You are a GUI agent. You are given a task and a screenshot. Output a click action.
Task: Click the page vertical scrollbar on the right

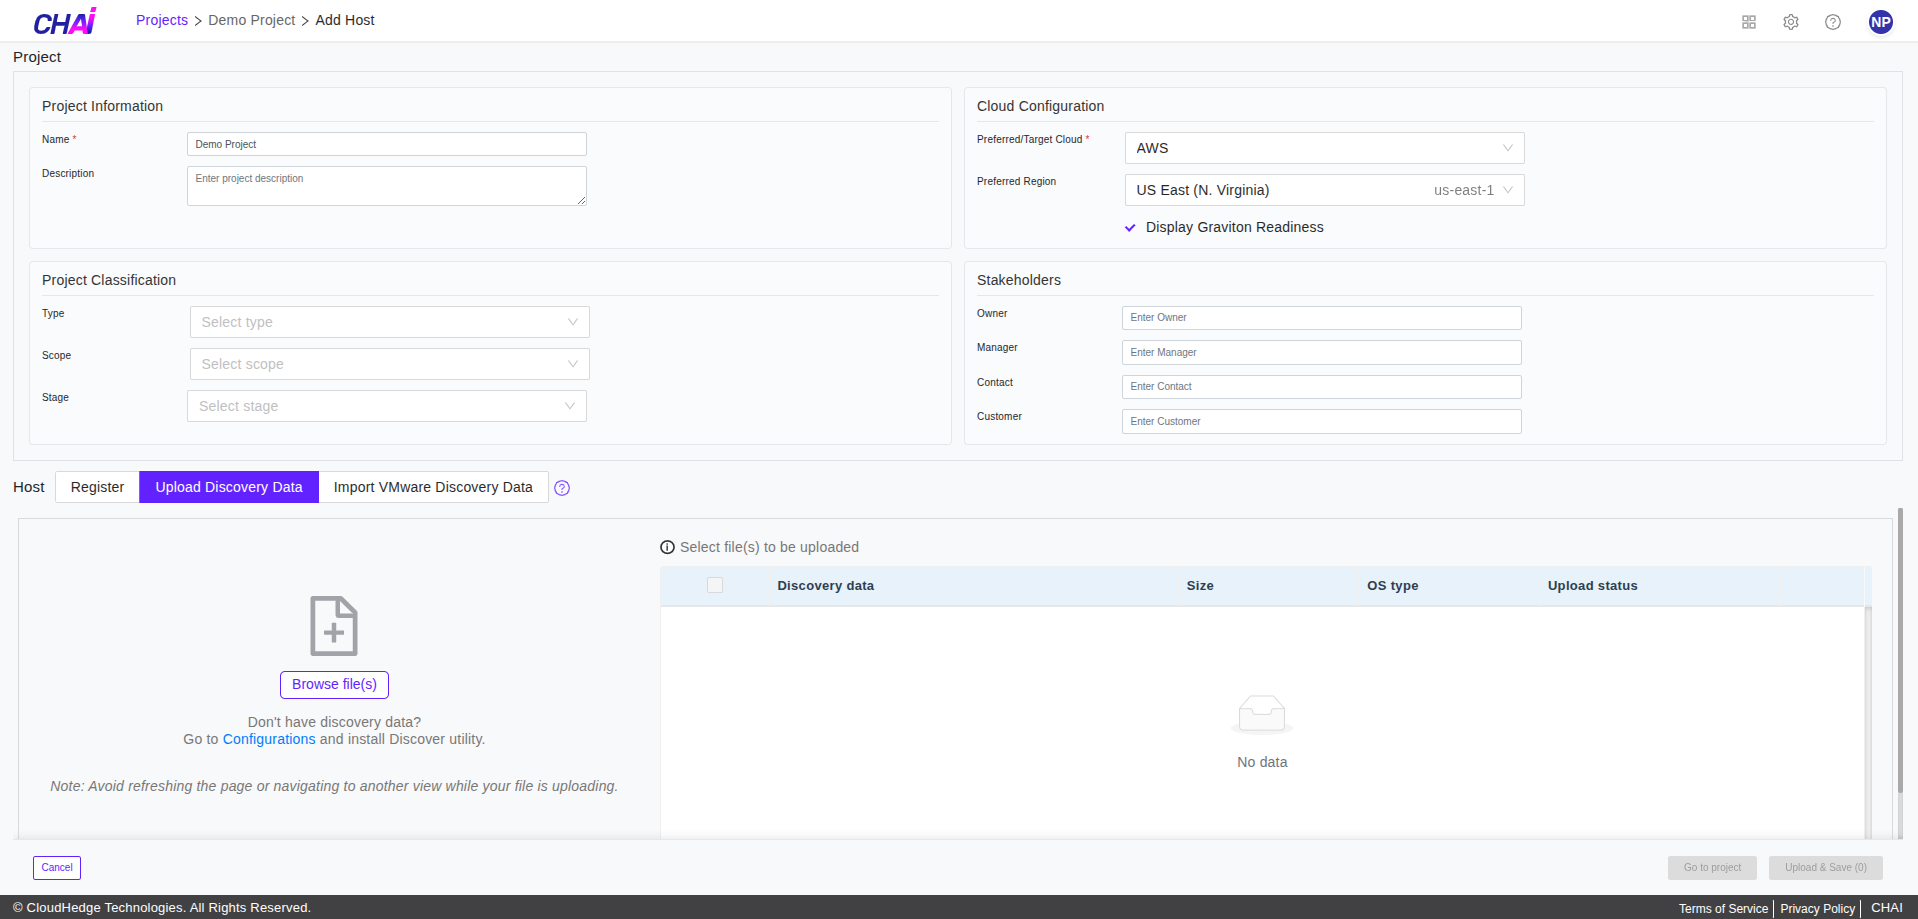(1900, 650)
